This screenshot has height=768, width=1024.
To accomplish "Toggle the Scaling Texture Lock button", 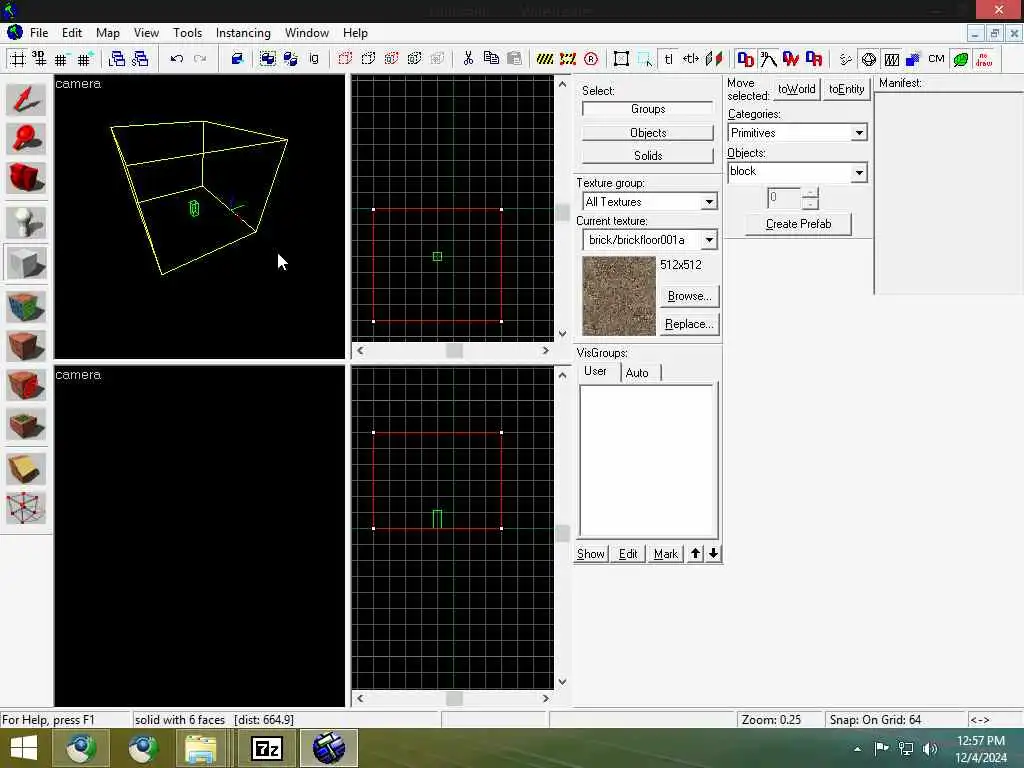I will click(691, 59).
